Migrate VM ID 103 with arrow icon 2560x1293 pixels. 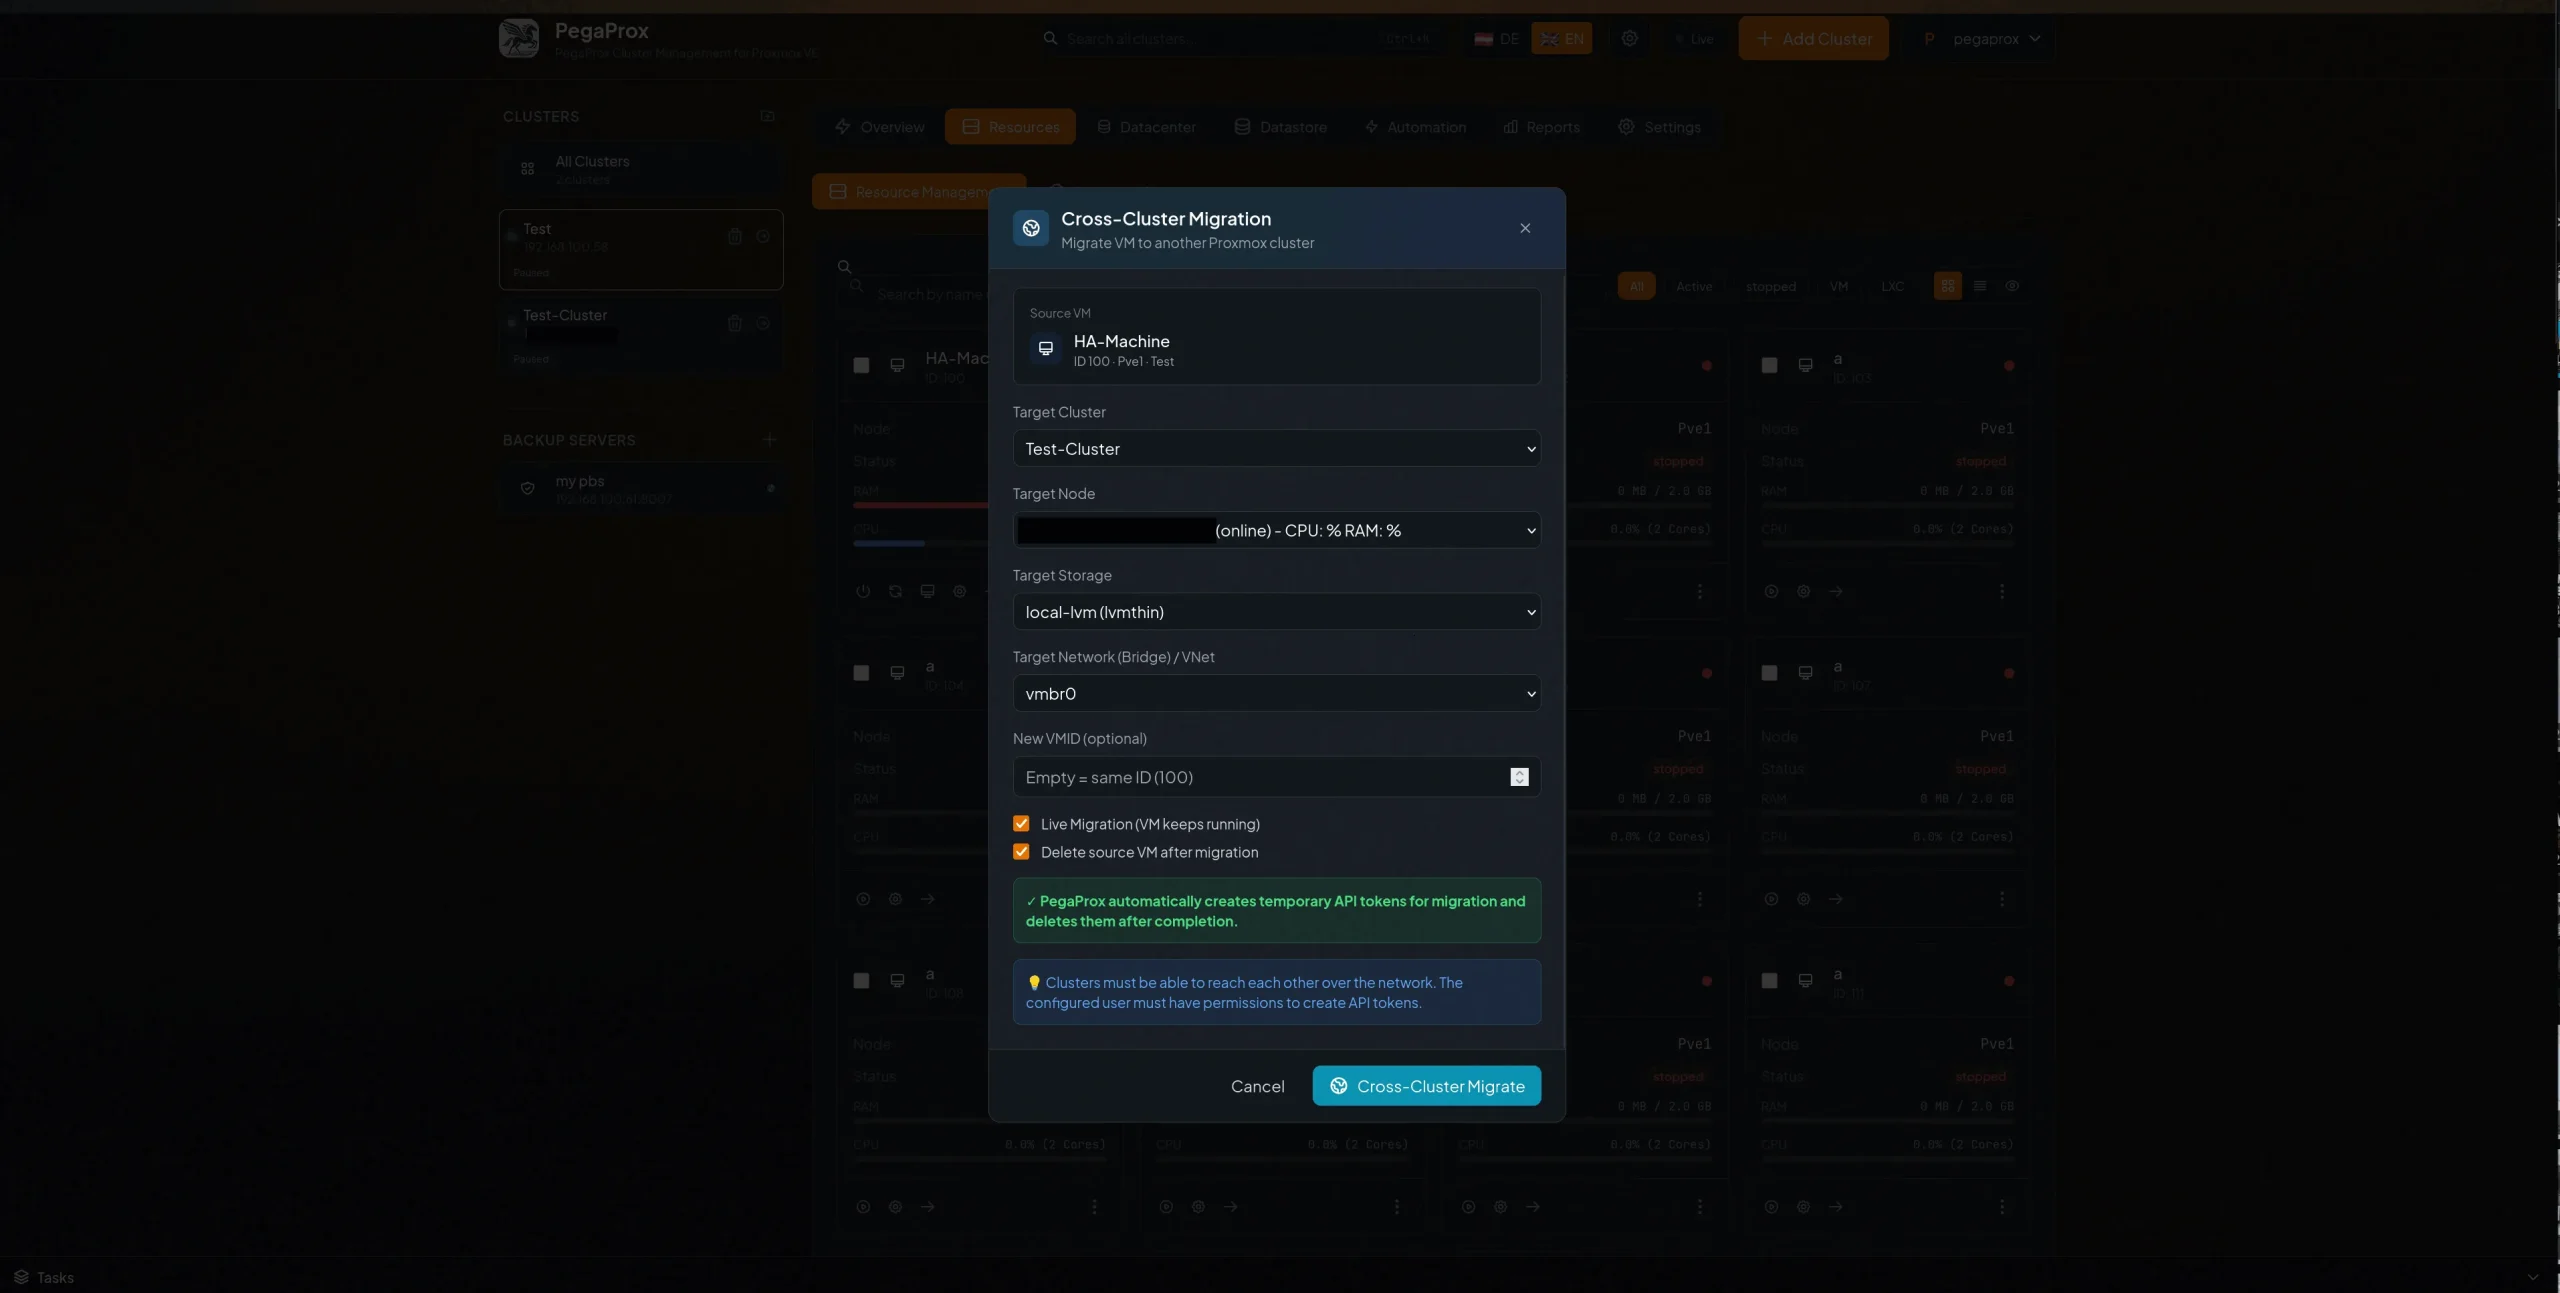coord(1835,591)
